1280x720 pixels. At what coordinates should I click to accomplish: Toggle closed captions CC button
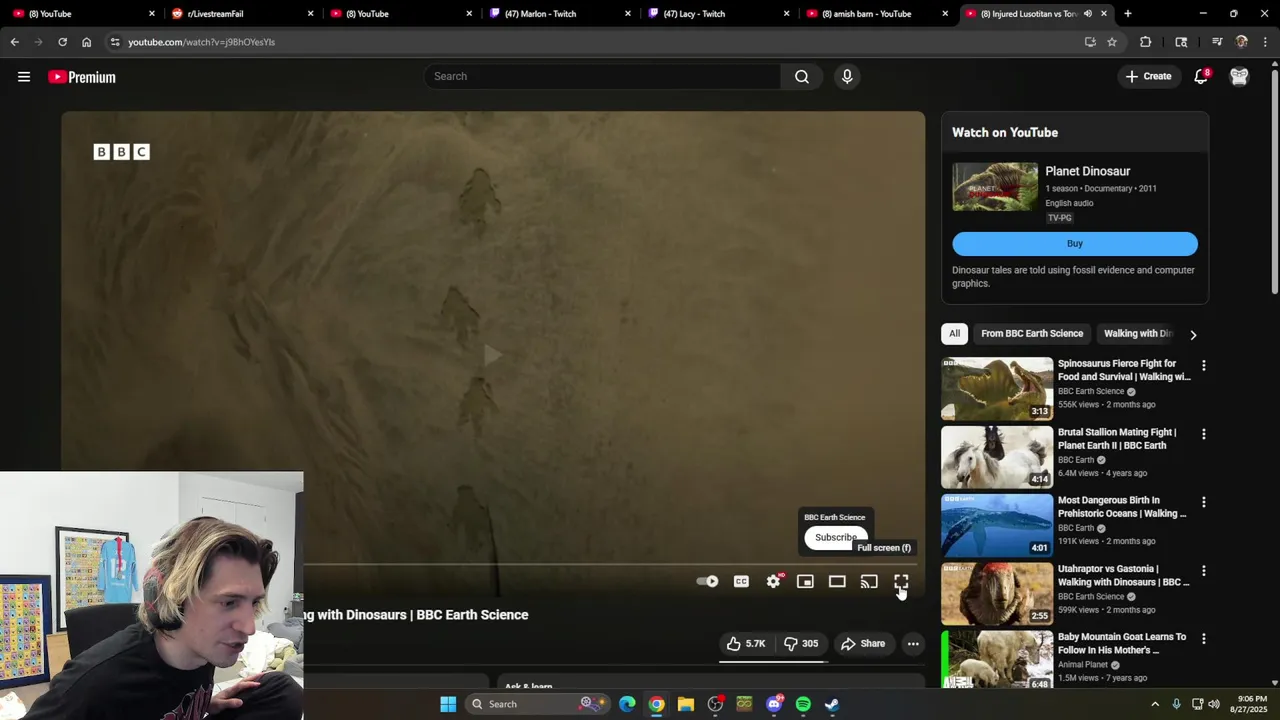[741, 581]
